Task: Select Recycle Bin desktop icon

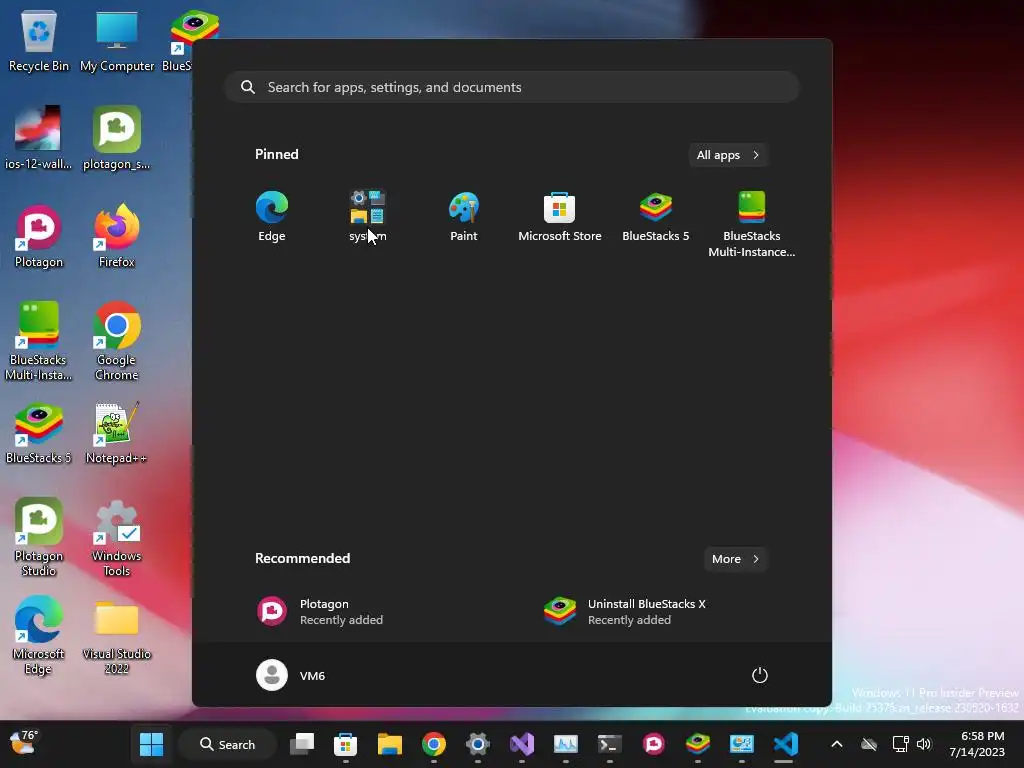Action: [x=39, y=40]
